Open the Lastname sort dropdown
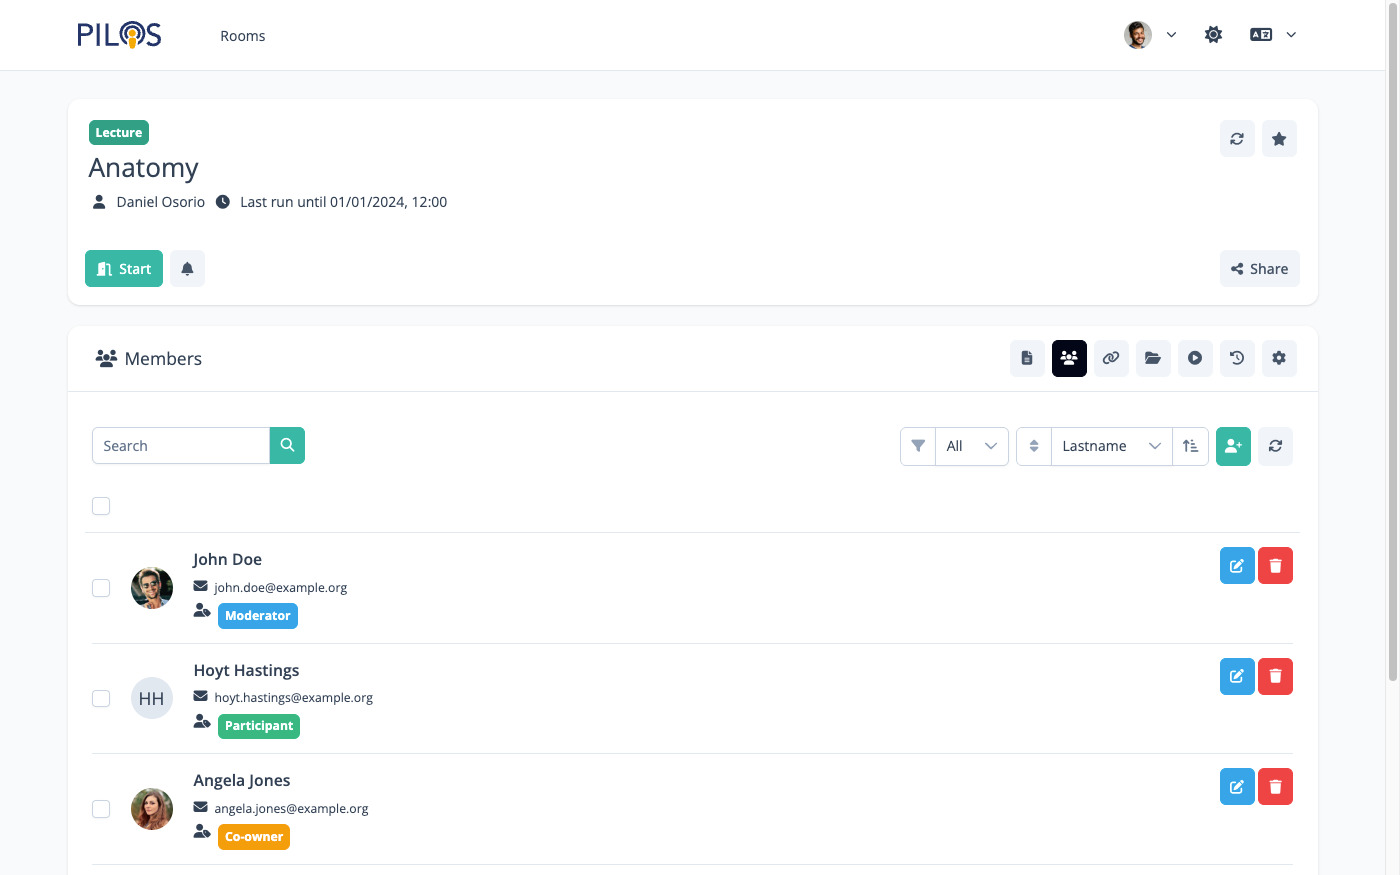1400x875 pixels. 1111,446
